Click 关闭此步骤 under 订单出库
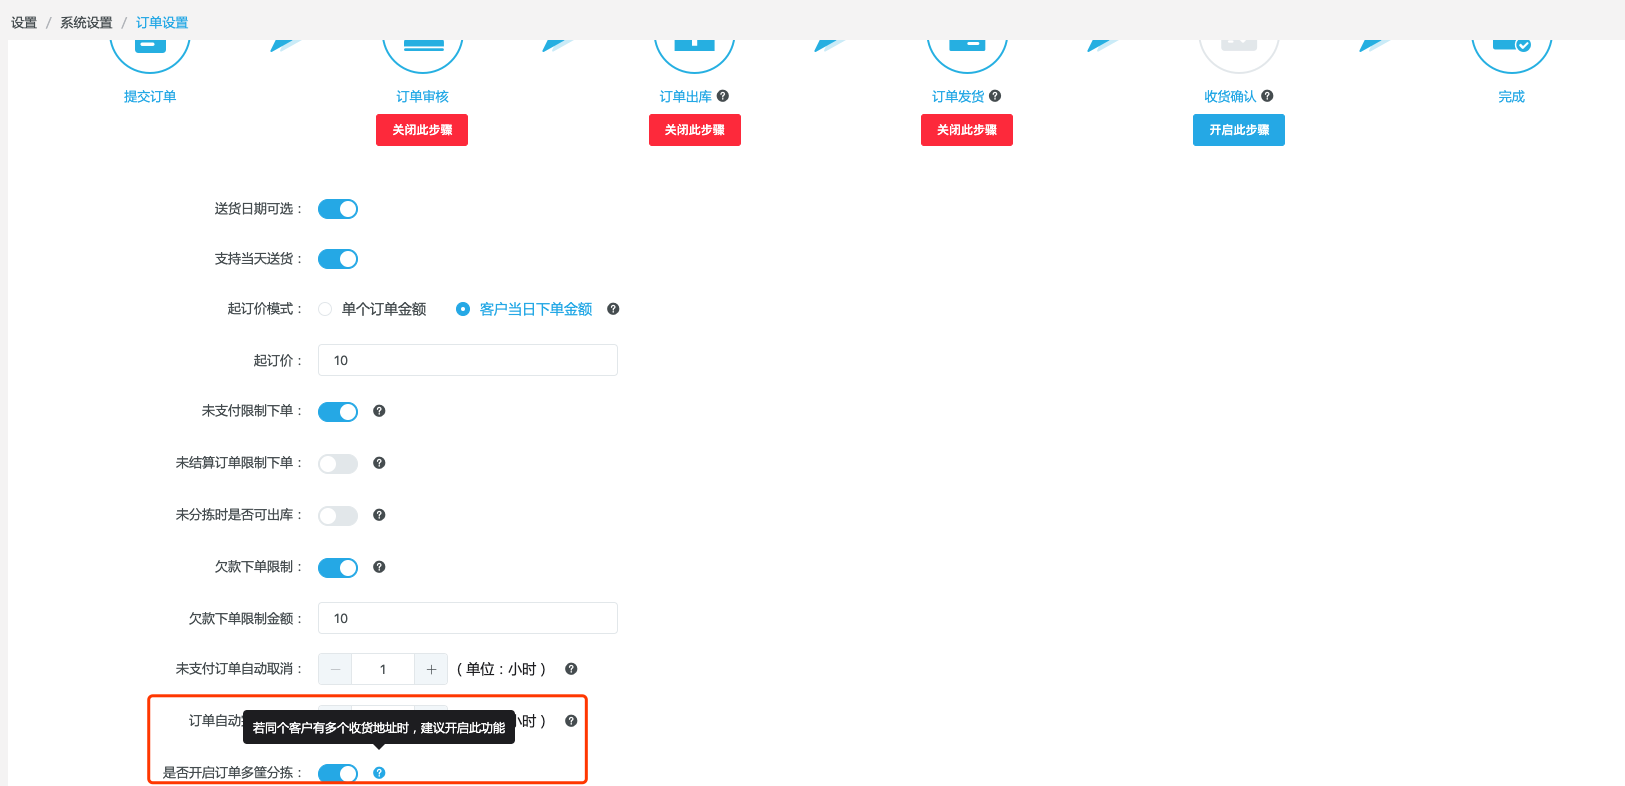Image resolution: width=1625 pixels, height=786 pixels. (x=695, y=130)
